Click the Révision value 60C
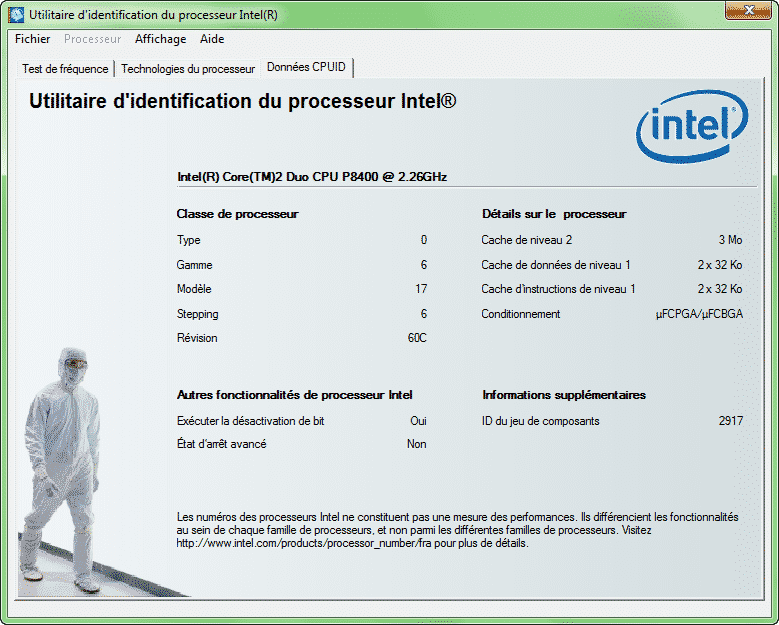The width and height of the screenshot is (779, 625). tap(416, 338)
